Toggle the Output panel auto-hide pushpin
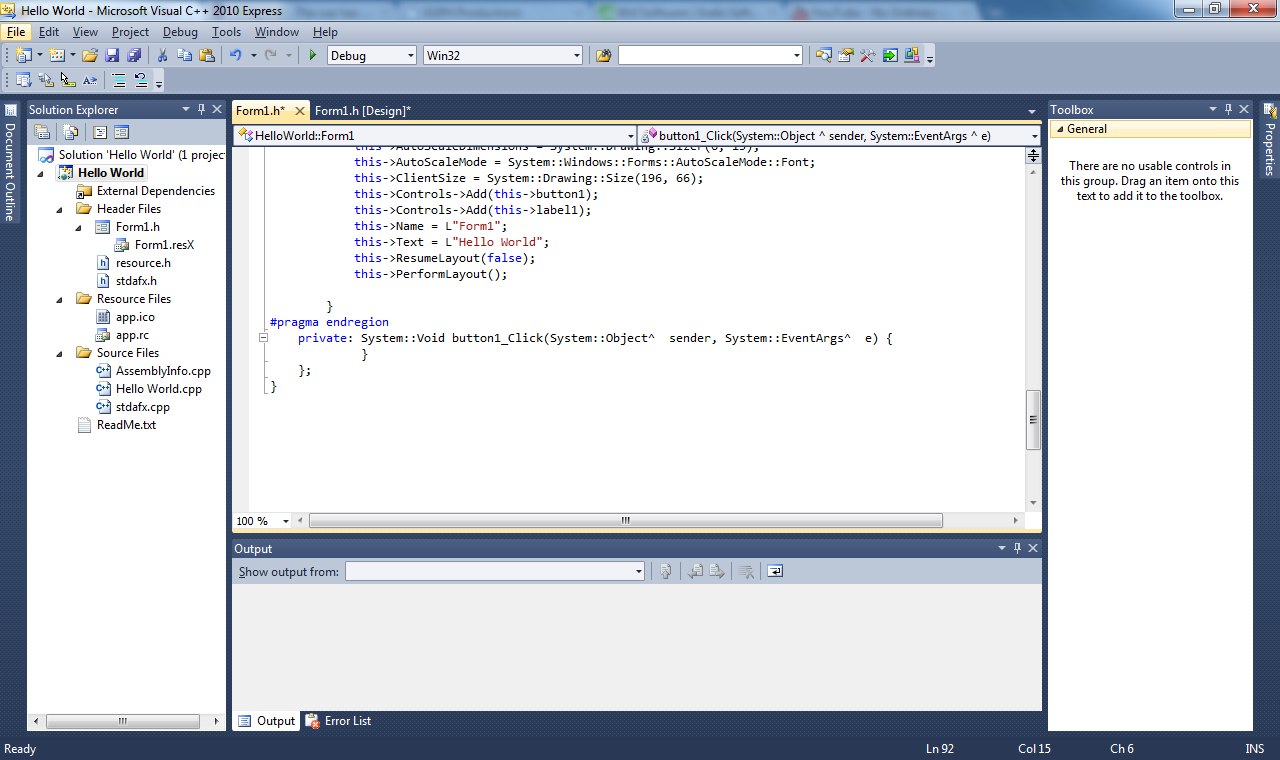 (1017, 548)
